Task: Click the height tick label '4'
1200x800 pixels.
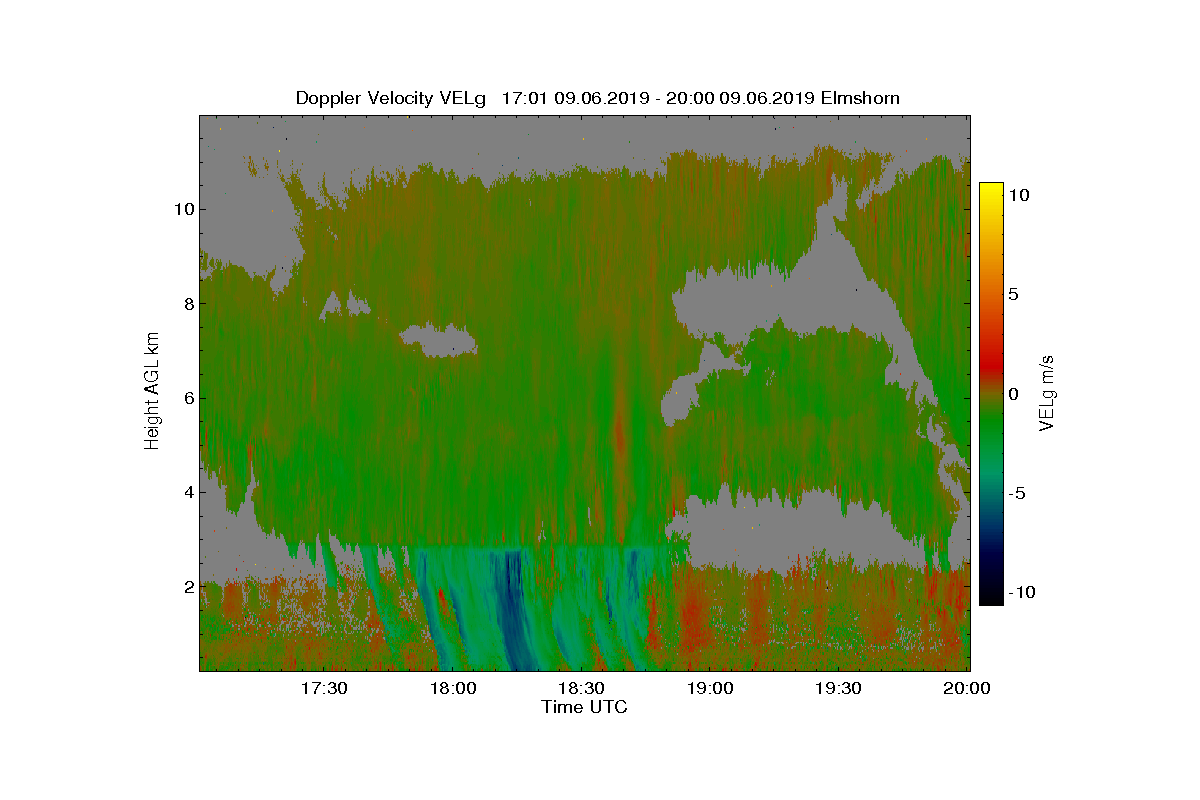Action: point(188,492)
